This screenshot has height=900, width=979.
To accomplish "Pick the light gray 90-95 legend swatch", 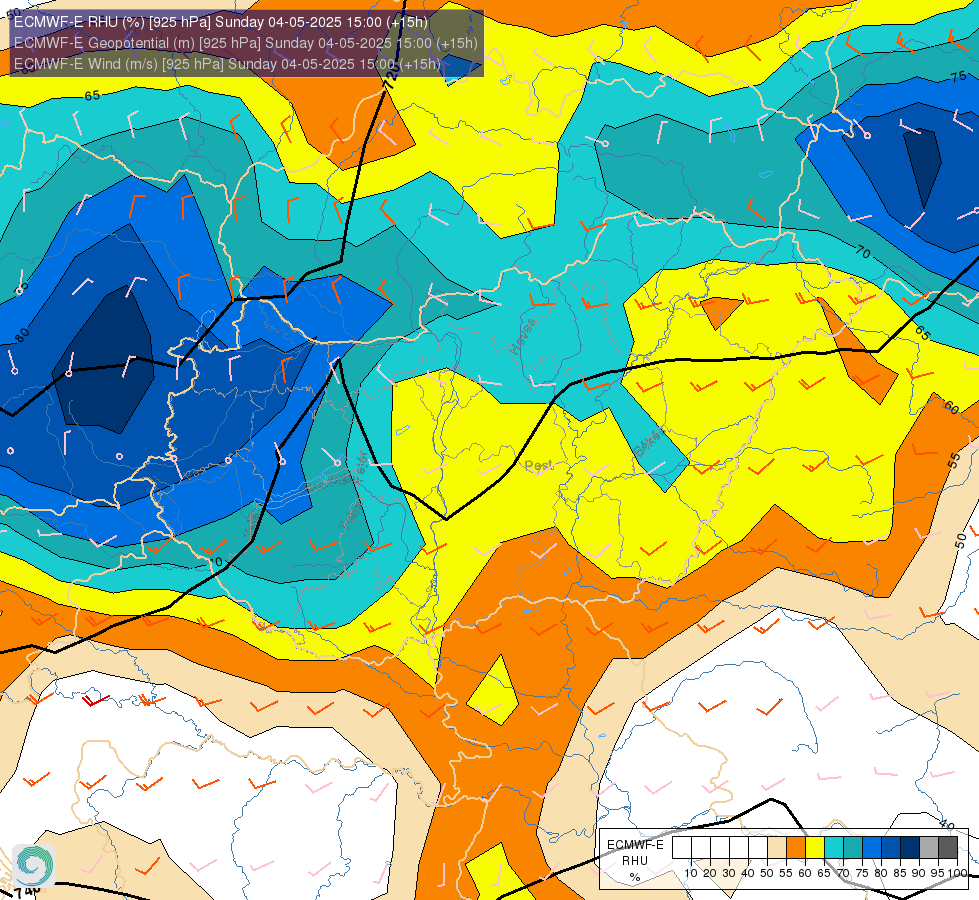I will (x=929, y=848).
